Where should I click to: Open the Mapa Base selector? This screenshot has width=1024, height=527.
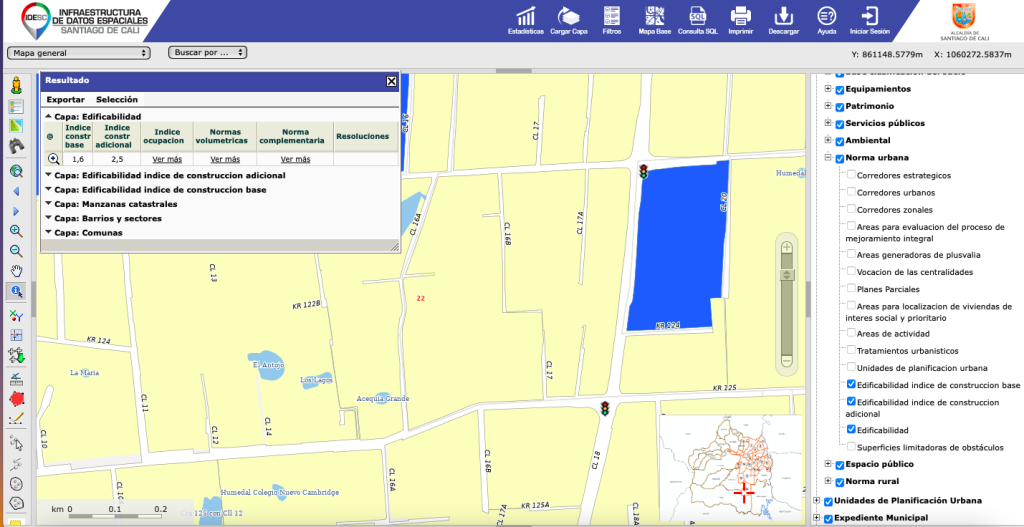pyautogui.click(x=654, y=20)
